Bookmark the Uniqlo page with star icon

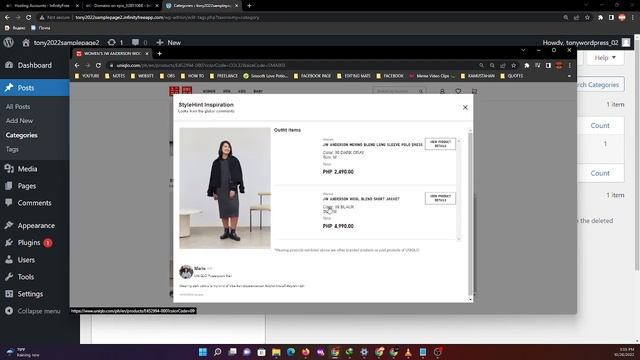[x=513, y=65]
